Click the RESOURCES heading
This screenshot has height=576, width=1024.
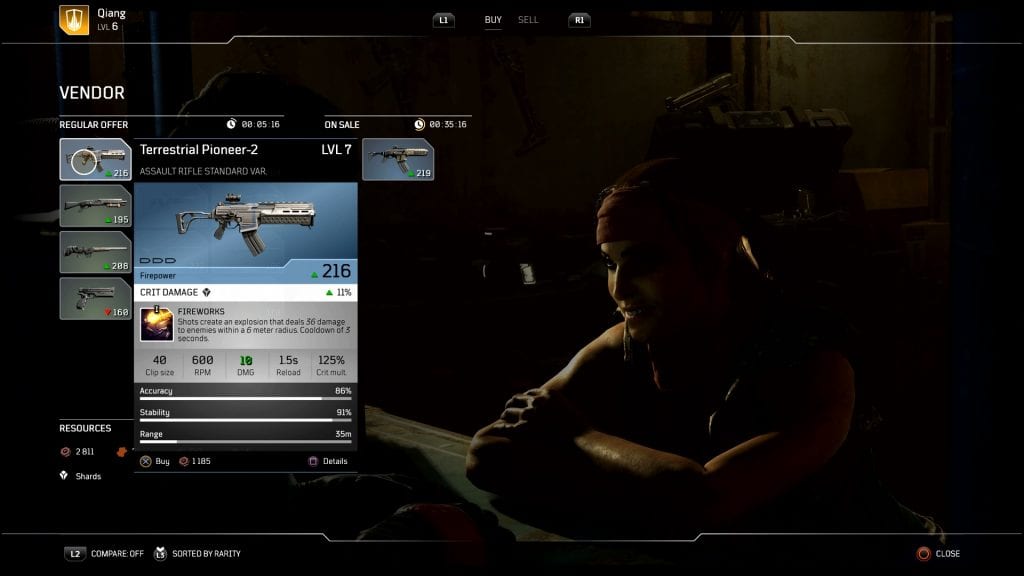coord(85,428)
